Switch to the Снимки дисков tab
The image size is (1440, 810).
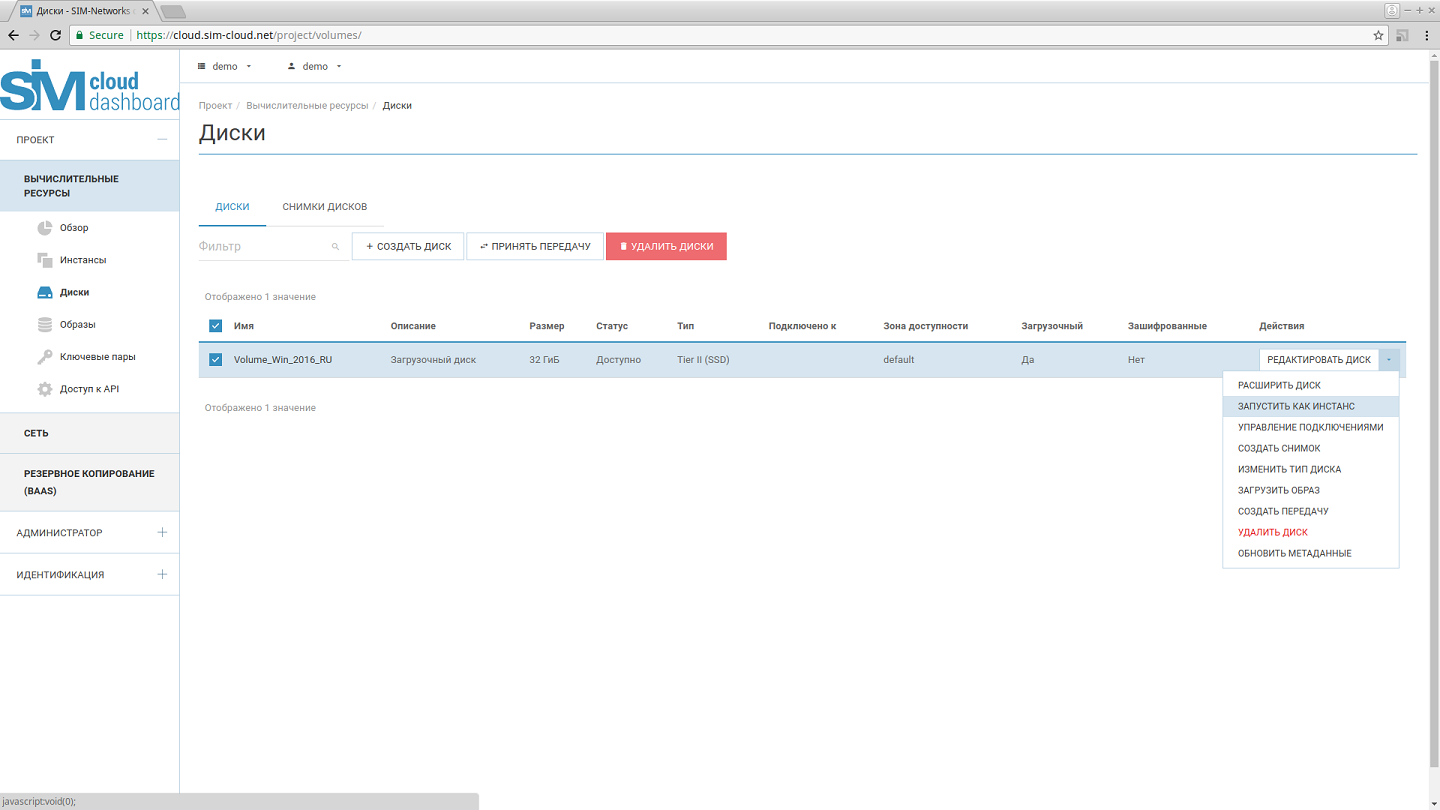pos(324,207)
